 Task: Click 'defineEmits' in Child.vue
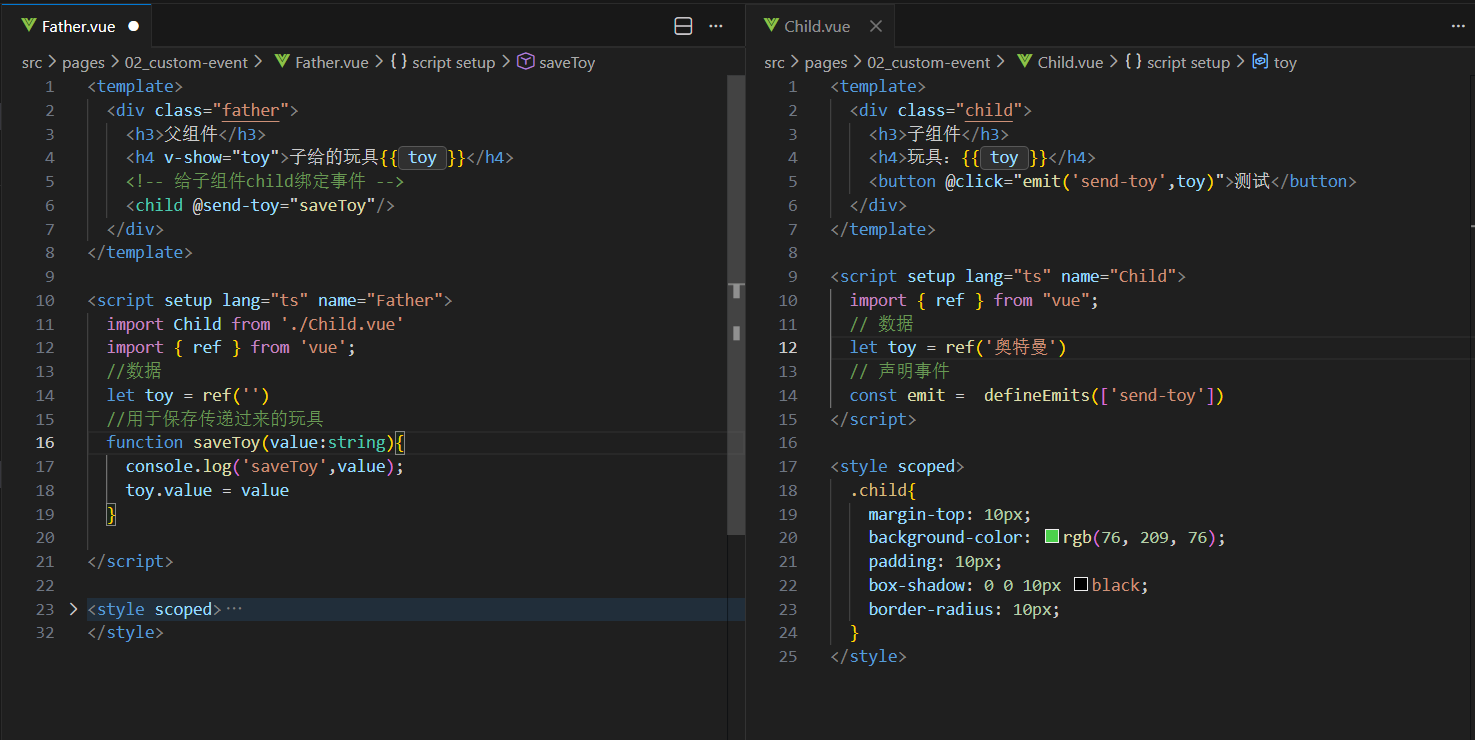pos(1036,395)
